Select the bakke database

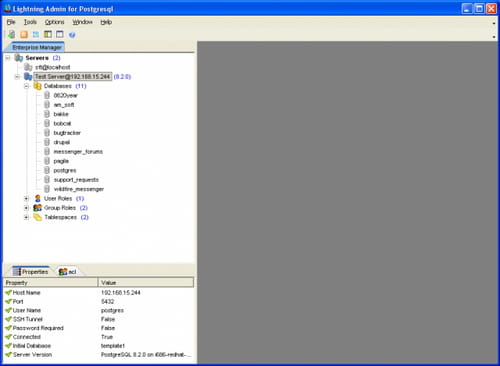(x=61, y=114)
